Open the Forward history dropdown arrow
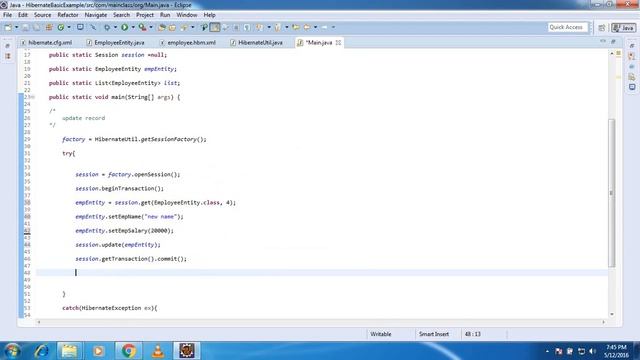This screenshot has width=640, height=360. pos(333,27)
